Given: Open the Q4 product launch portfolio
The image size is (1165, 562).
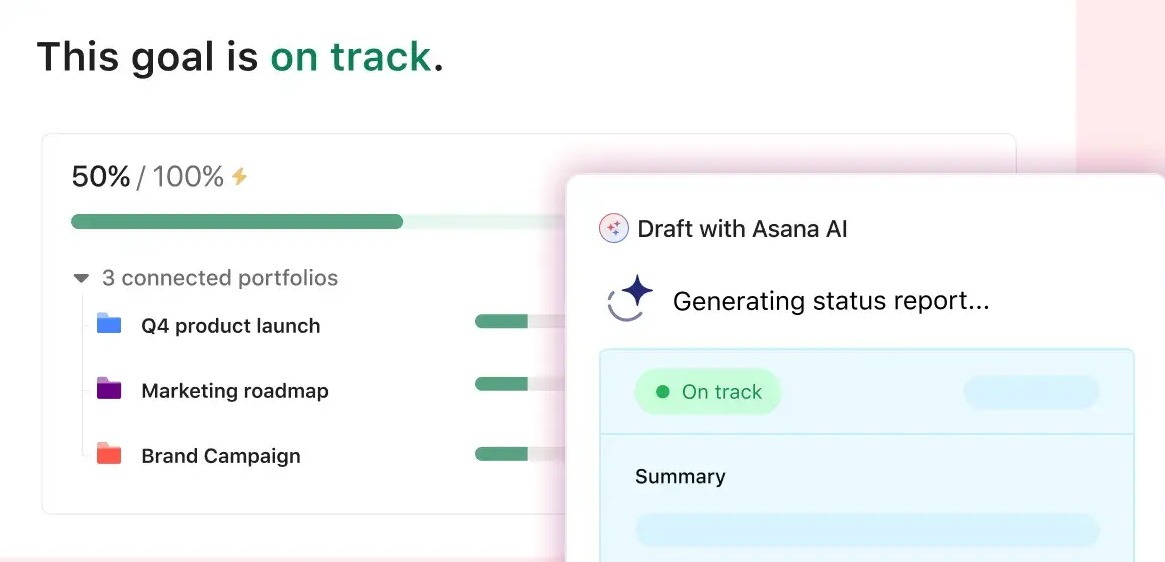Looking at the screenshot, I should (x=231, y=326).
